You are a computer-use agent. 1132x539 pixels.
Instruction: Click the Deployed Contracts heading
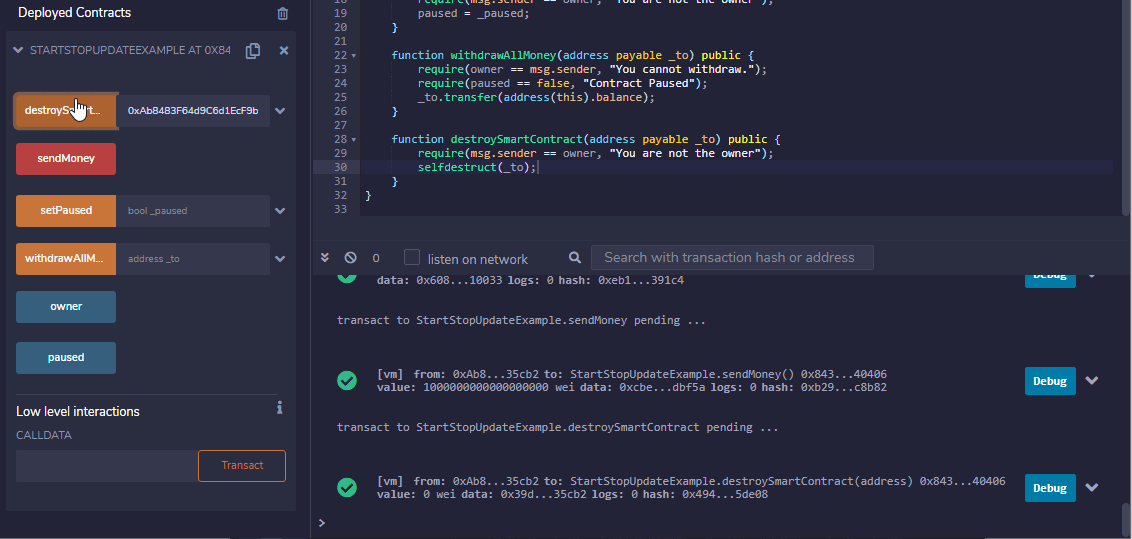tap(74, 13)
